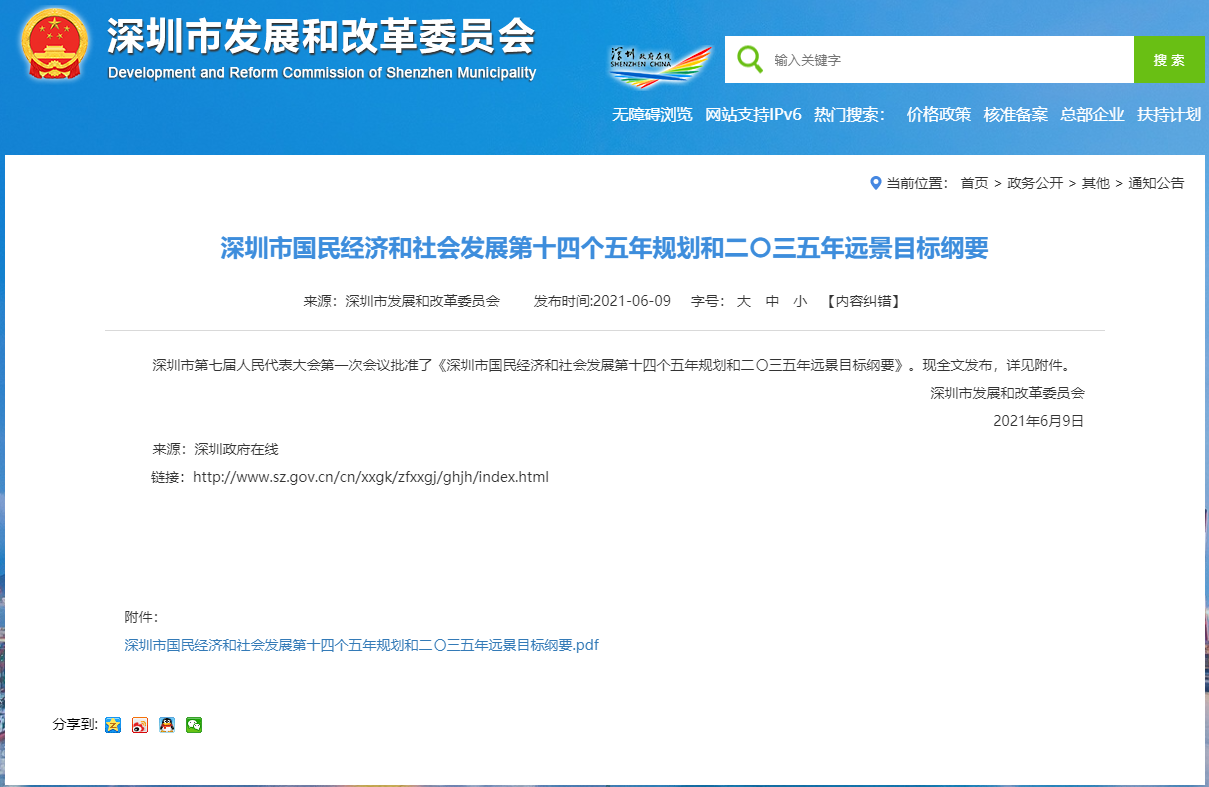Share the page to WeChat
This screenshot has height=787, width=1209.
click(194, 725)
